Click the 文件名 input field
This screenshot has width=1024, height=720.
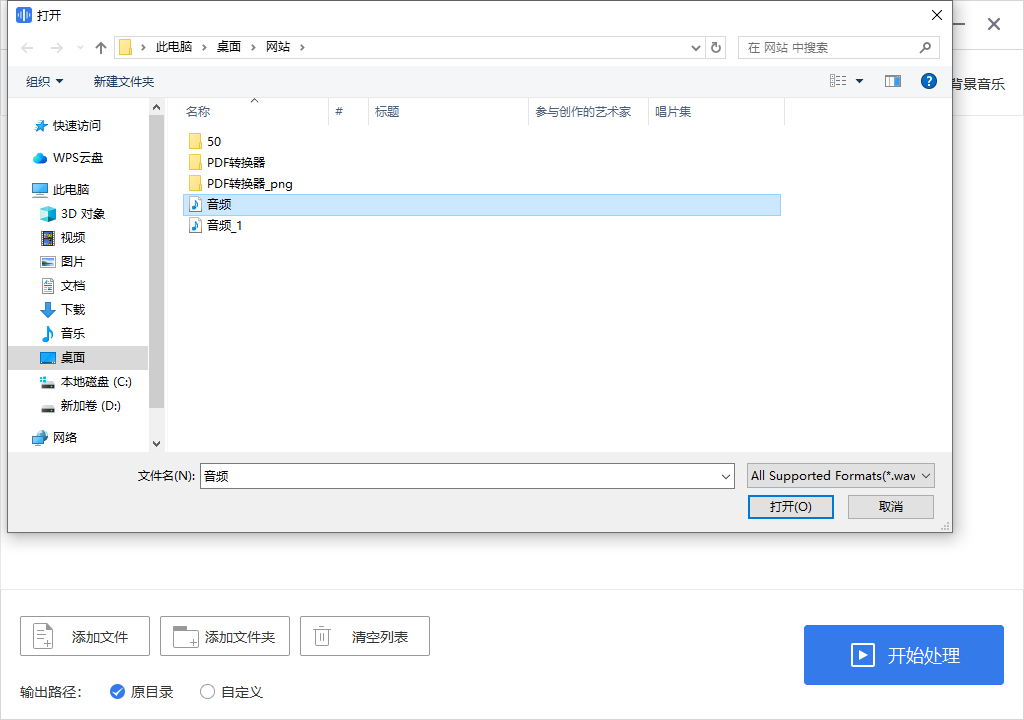pyautogui.click(x=460, y=476)
